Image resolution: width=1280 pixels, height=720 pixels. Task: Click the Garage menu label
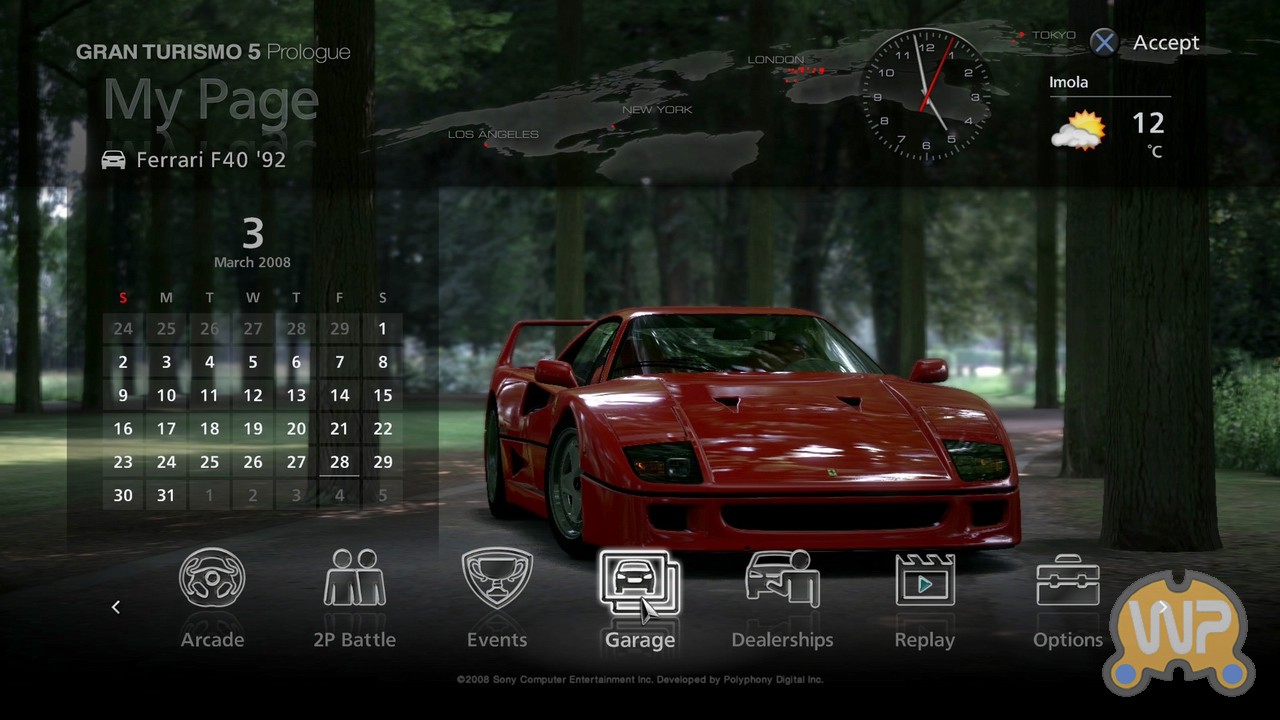(639, 640)
